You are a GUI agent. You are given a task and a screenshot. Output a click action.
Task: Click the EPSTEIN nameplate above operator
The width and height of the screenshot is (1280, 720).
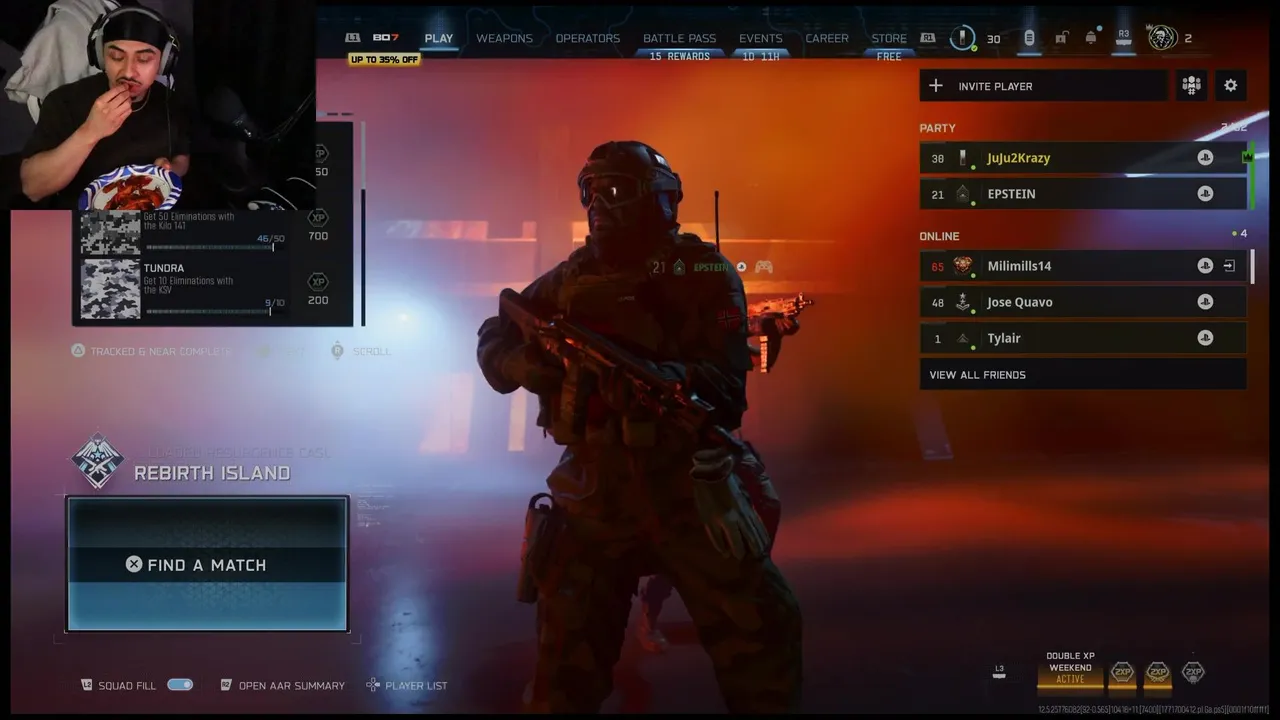[x=711, y=267]
